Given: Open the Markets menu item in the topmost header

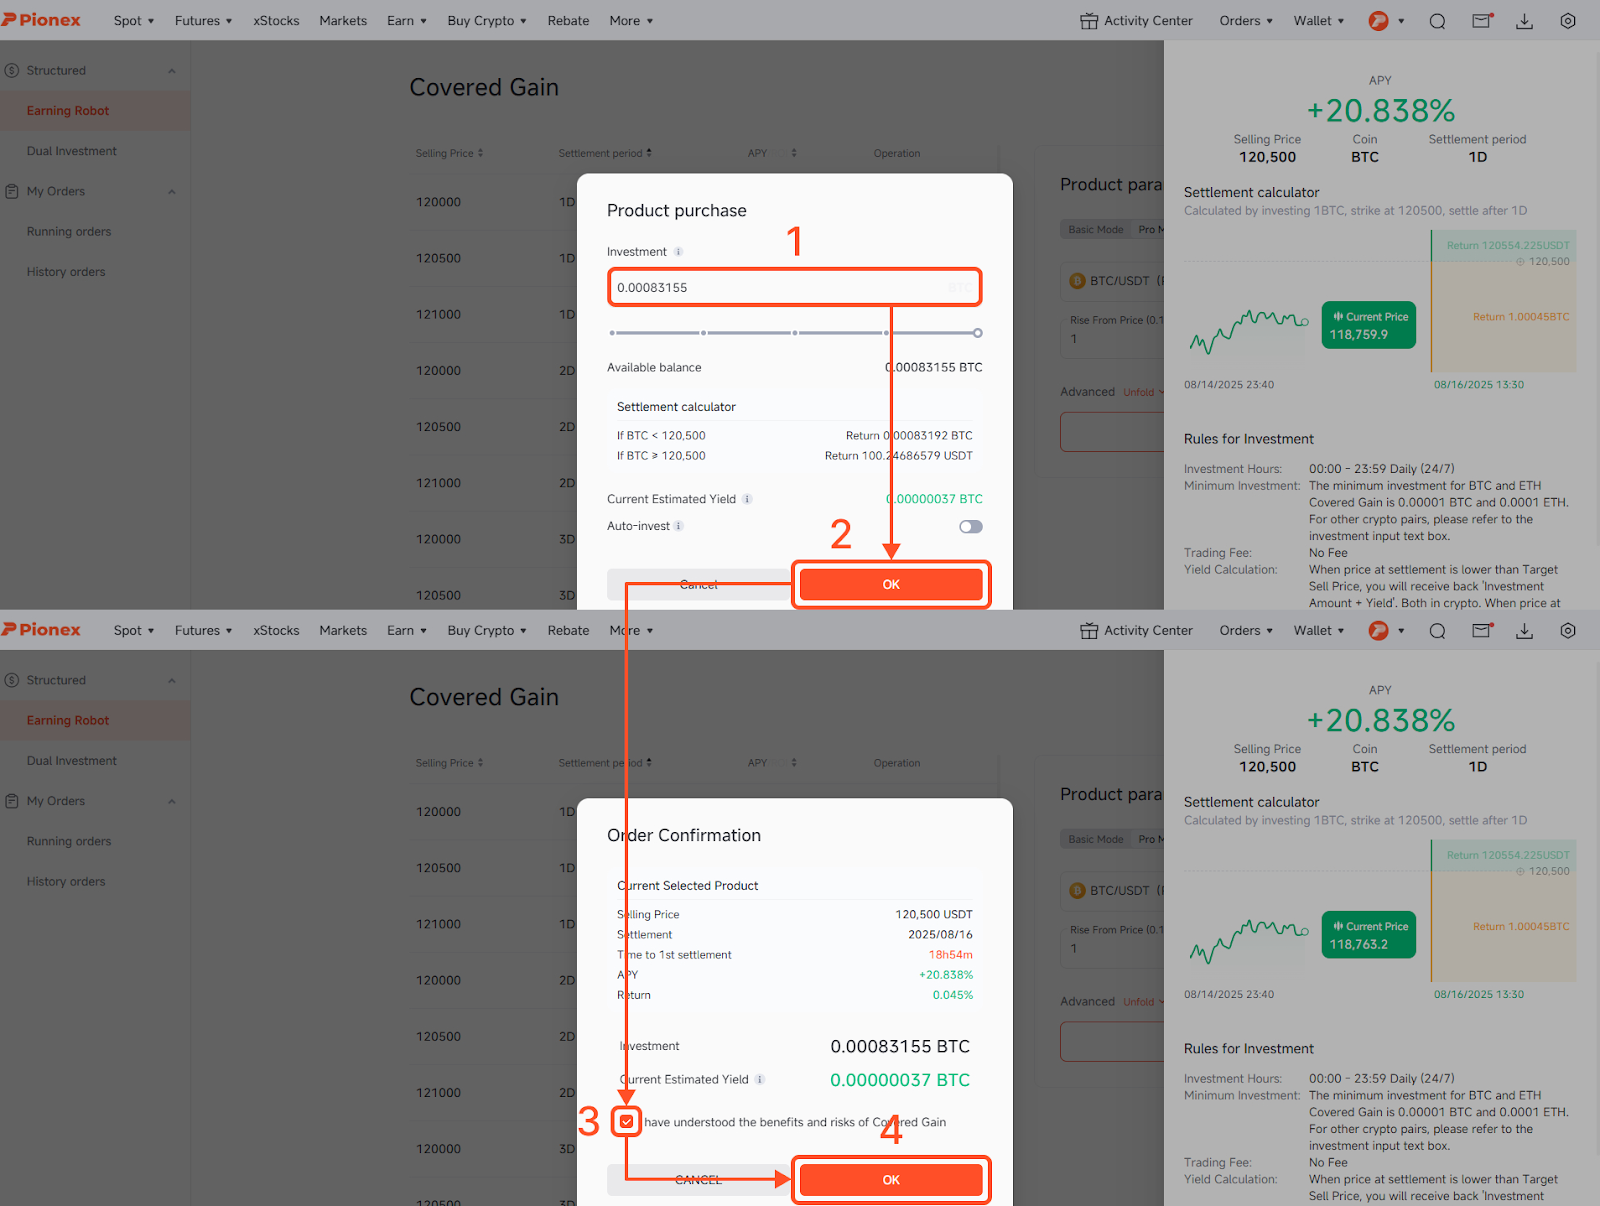Looking at the screenshot, I should point(343,21).
